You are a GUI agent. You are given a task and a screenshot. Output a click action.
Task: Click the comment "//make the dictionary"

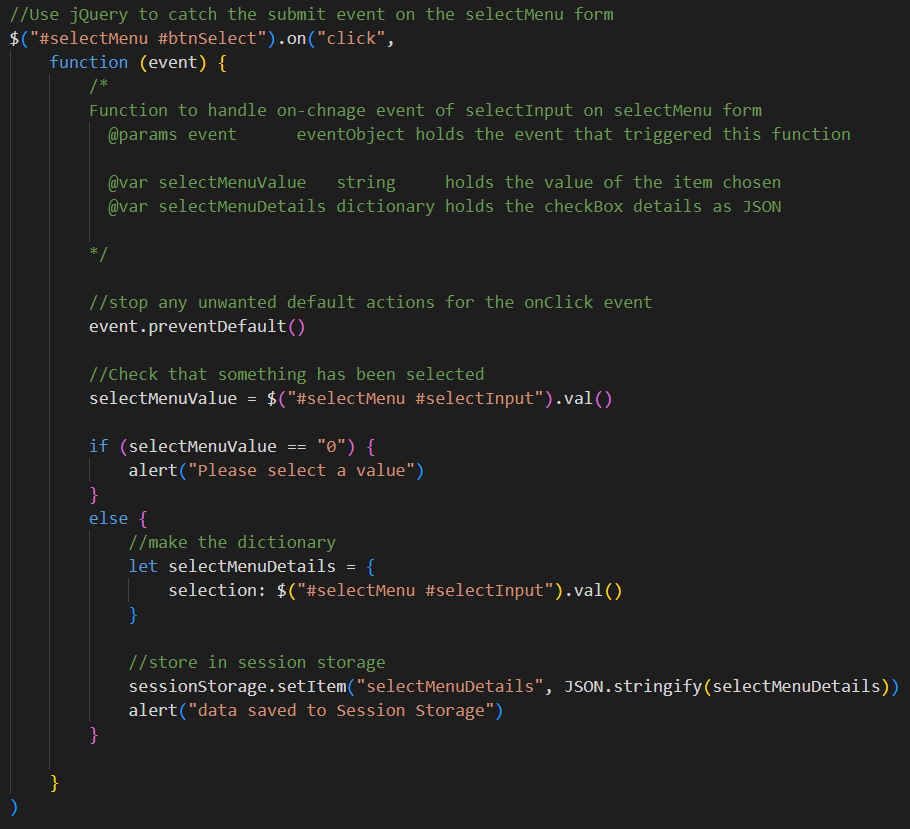pos(232,543)
